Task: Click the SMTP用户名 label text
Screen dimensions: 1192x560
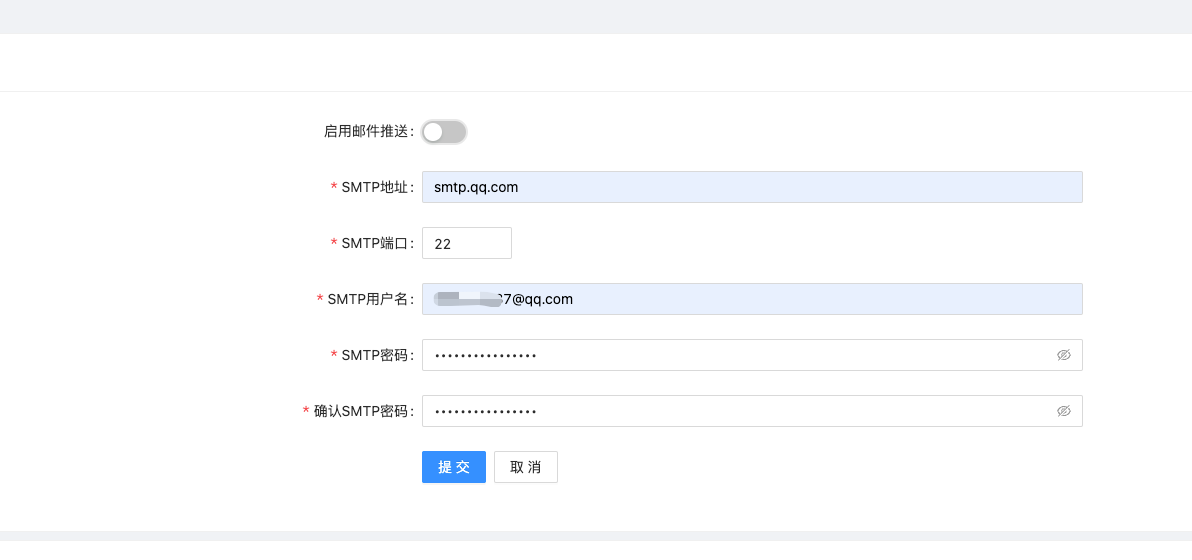Action: click(x=370, y=299)
